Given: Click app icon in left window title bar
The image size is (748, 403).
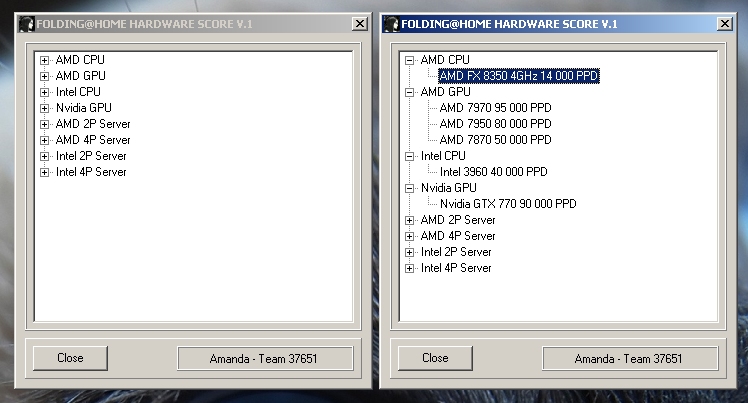Looking at the screenshot, I should coord(26,24).
